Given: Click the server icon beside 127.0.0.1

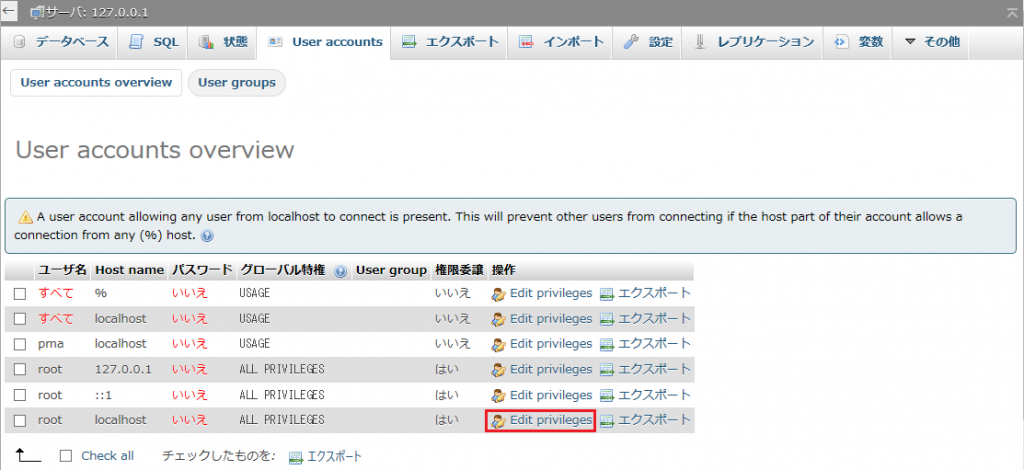Looking at the screenshot, I should coord(37,12).
